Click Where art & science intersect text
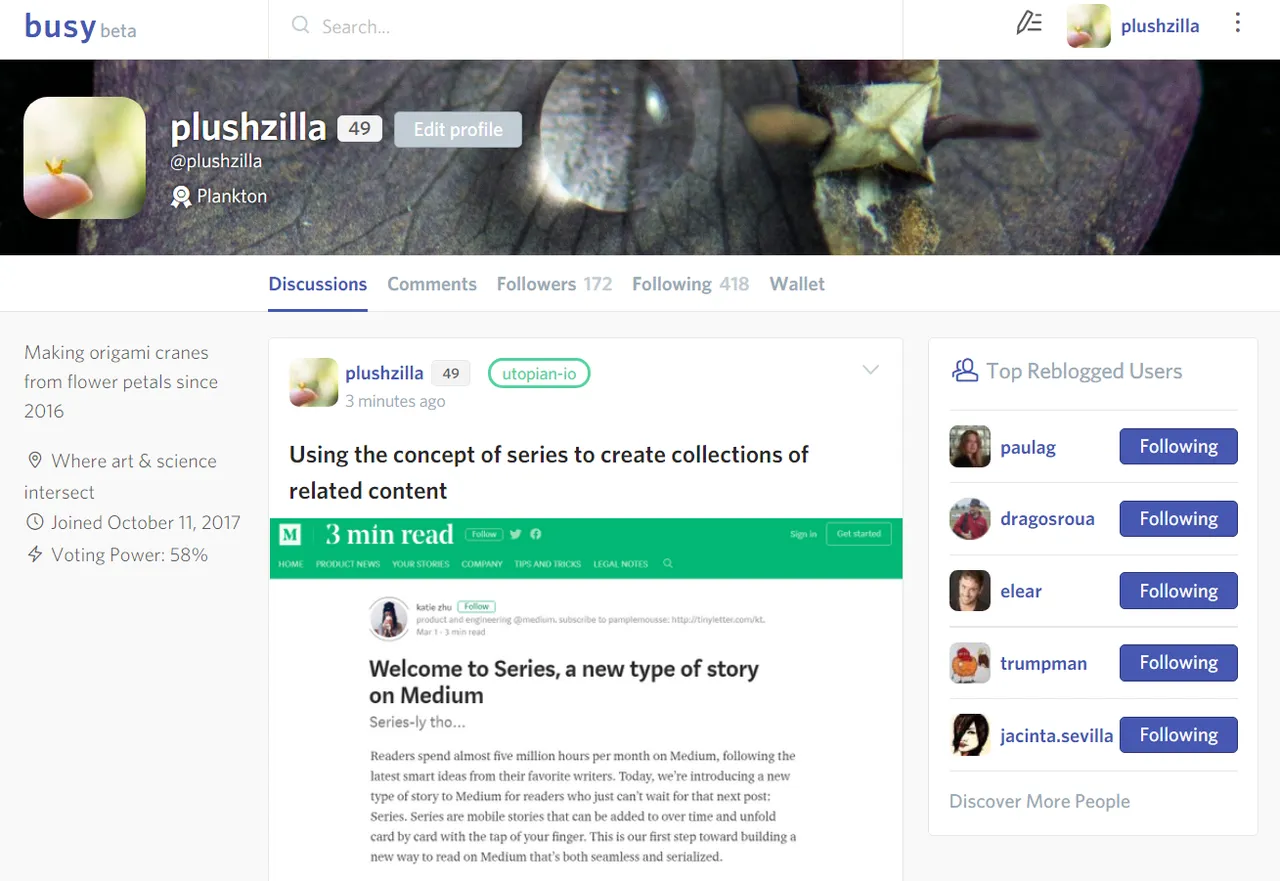1280x881 pixels. [120, 477]
